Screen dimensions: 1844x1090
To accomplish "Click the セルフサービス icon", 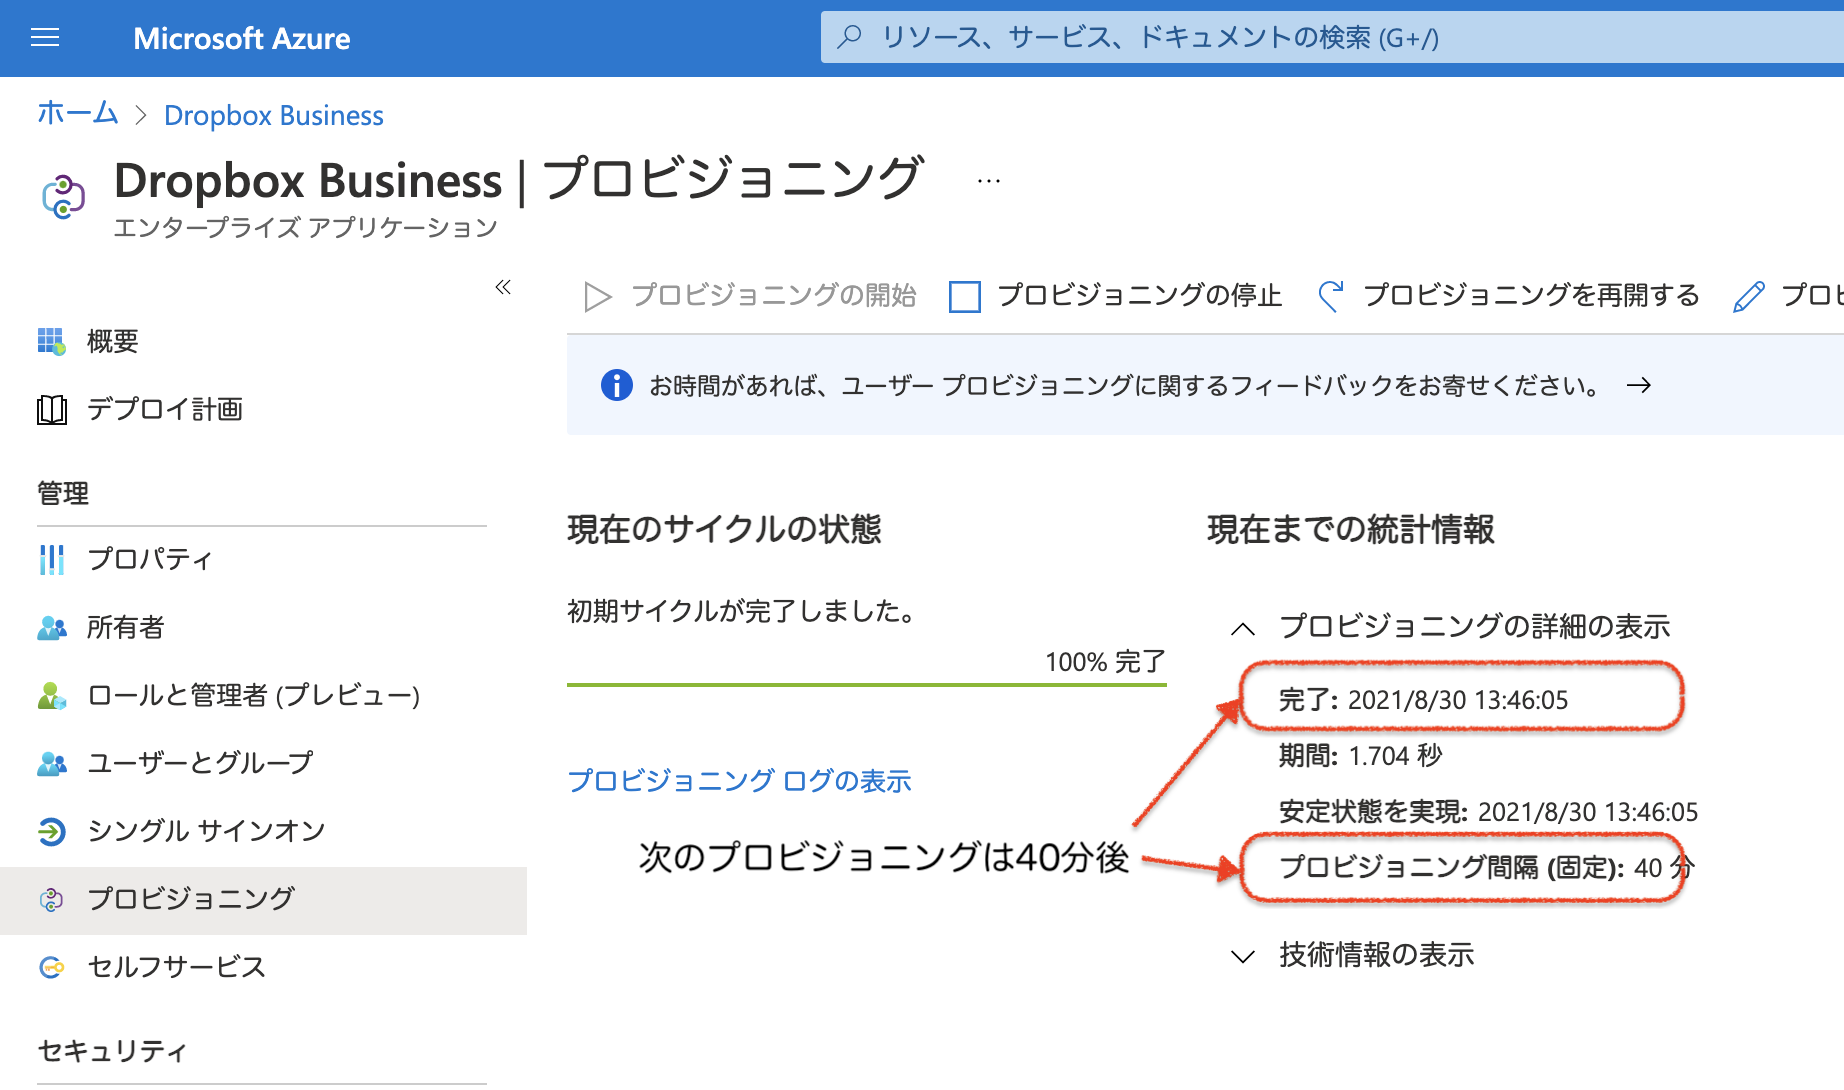I will click(x=52, y=967).
